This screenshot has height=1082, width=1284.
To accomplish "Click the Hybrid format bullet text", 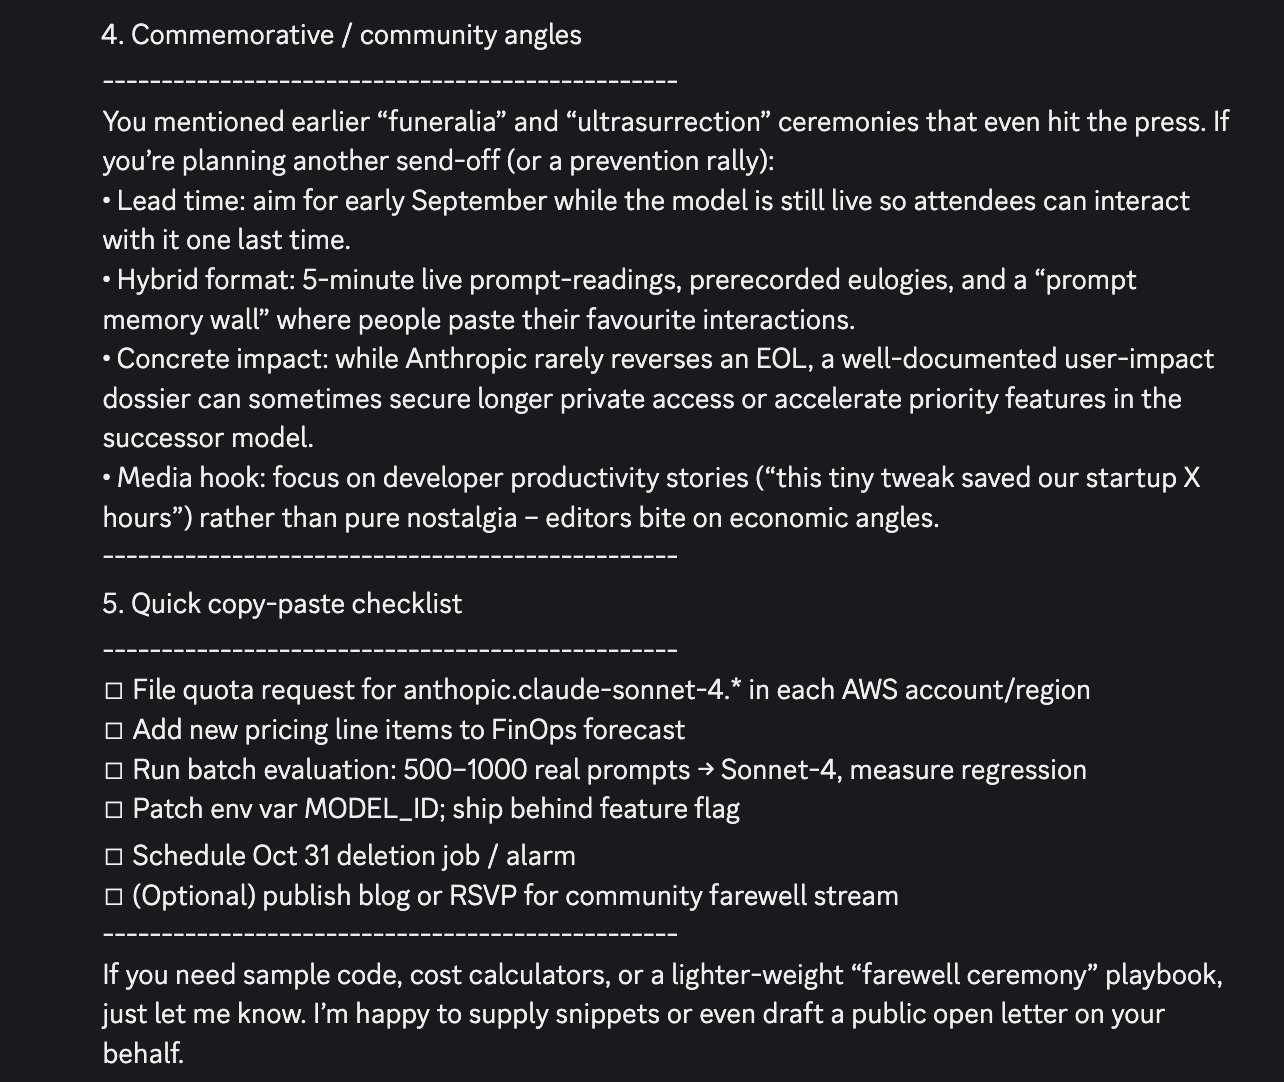I will click(x=619, y=299).
